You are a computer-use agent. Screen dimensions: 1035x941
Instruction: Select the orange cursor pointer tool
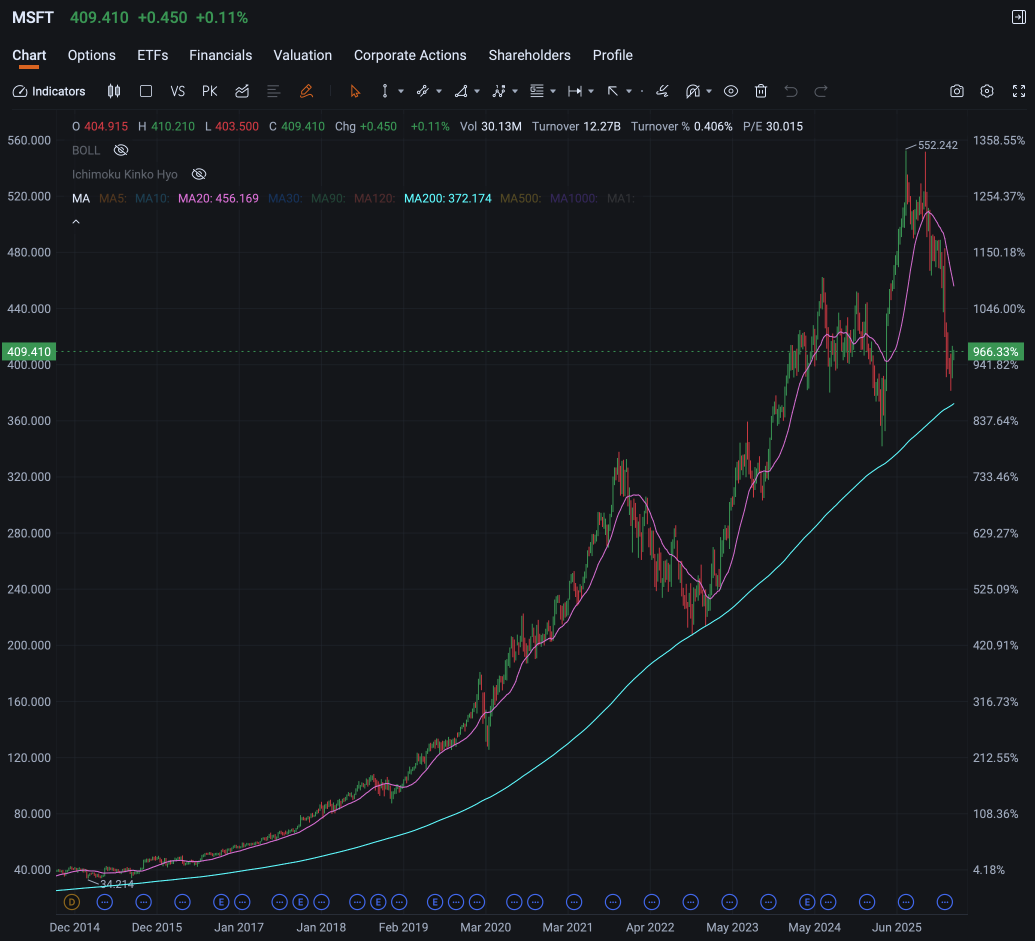click(x=355, y=91)
